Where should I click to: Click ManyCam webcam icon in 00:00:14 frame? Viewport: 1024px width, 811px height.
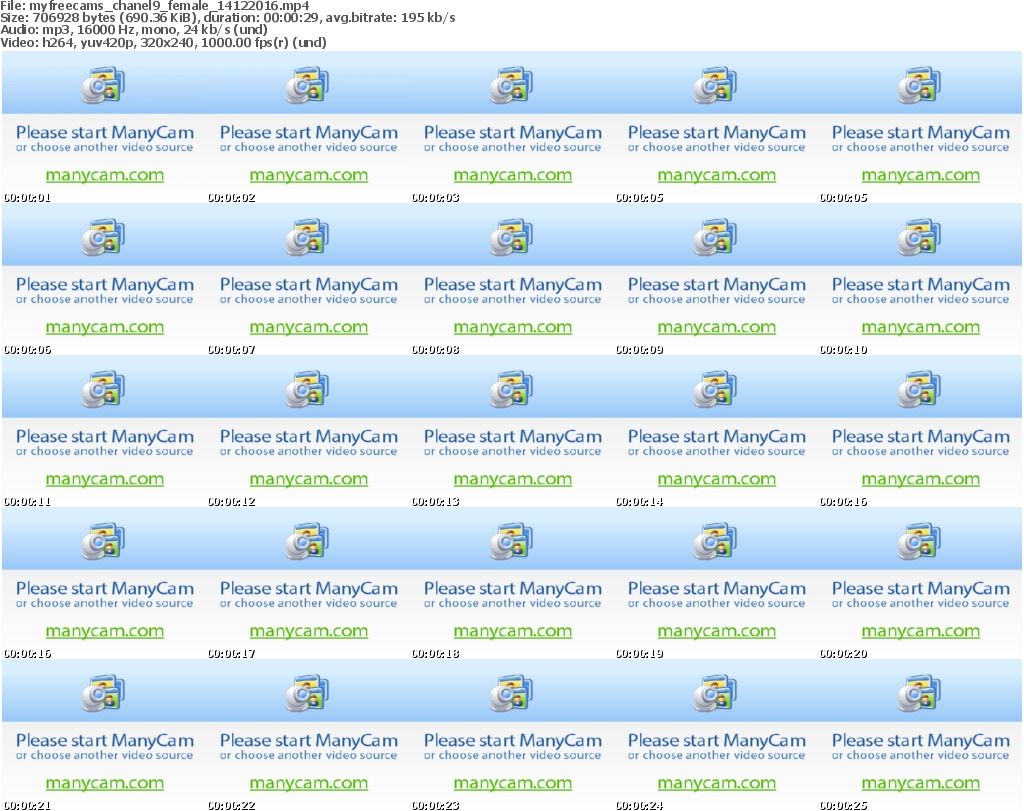pos(715,389)
